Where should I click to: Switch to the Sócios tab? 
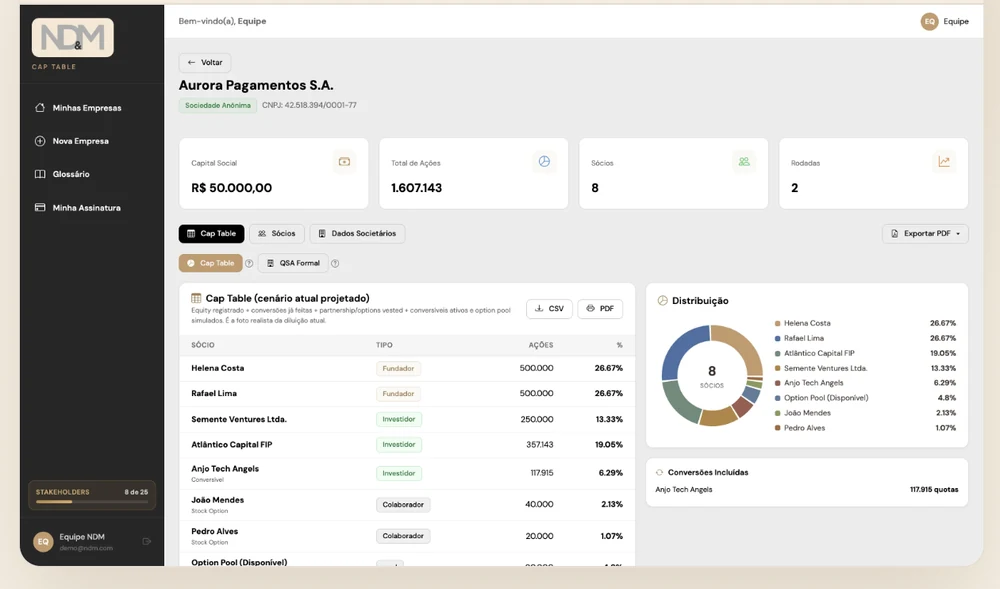coord(277,233)
